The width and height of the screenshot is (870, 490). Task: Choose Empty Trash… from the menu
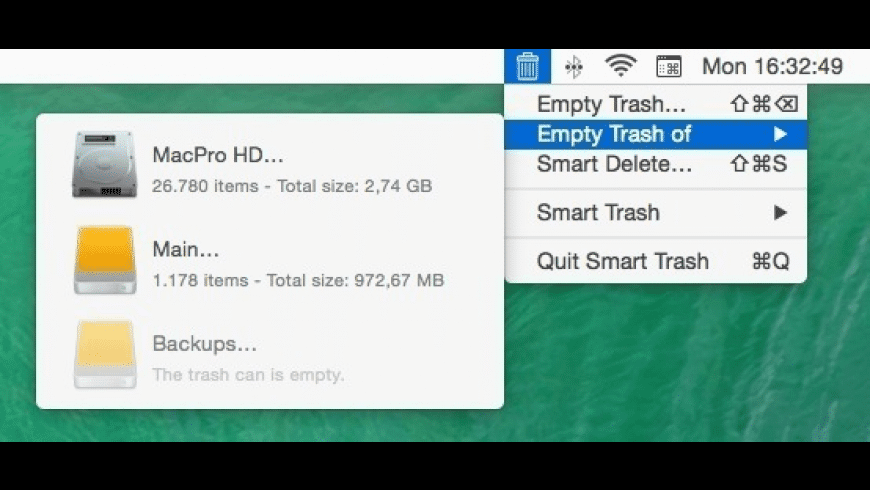pyautogui.click(x=655, y=104)
